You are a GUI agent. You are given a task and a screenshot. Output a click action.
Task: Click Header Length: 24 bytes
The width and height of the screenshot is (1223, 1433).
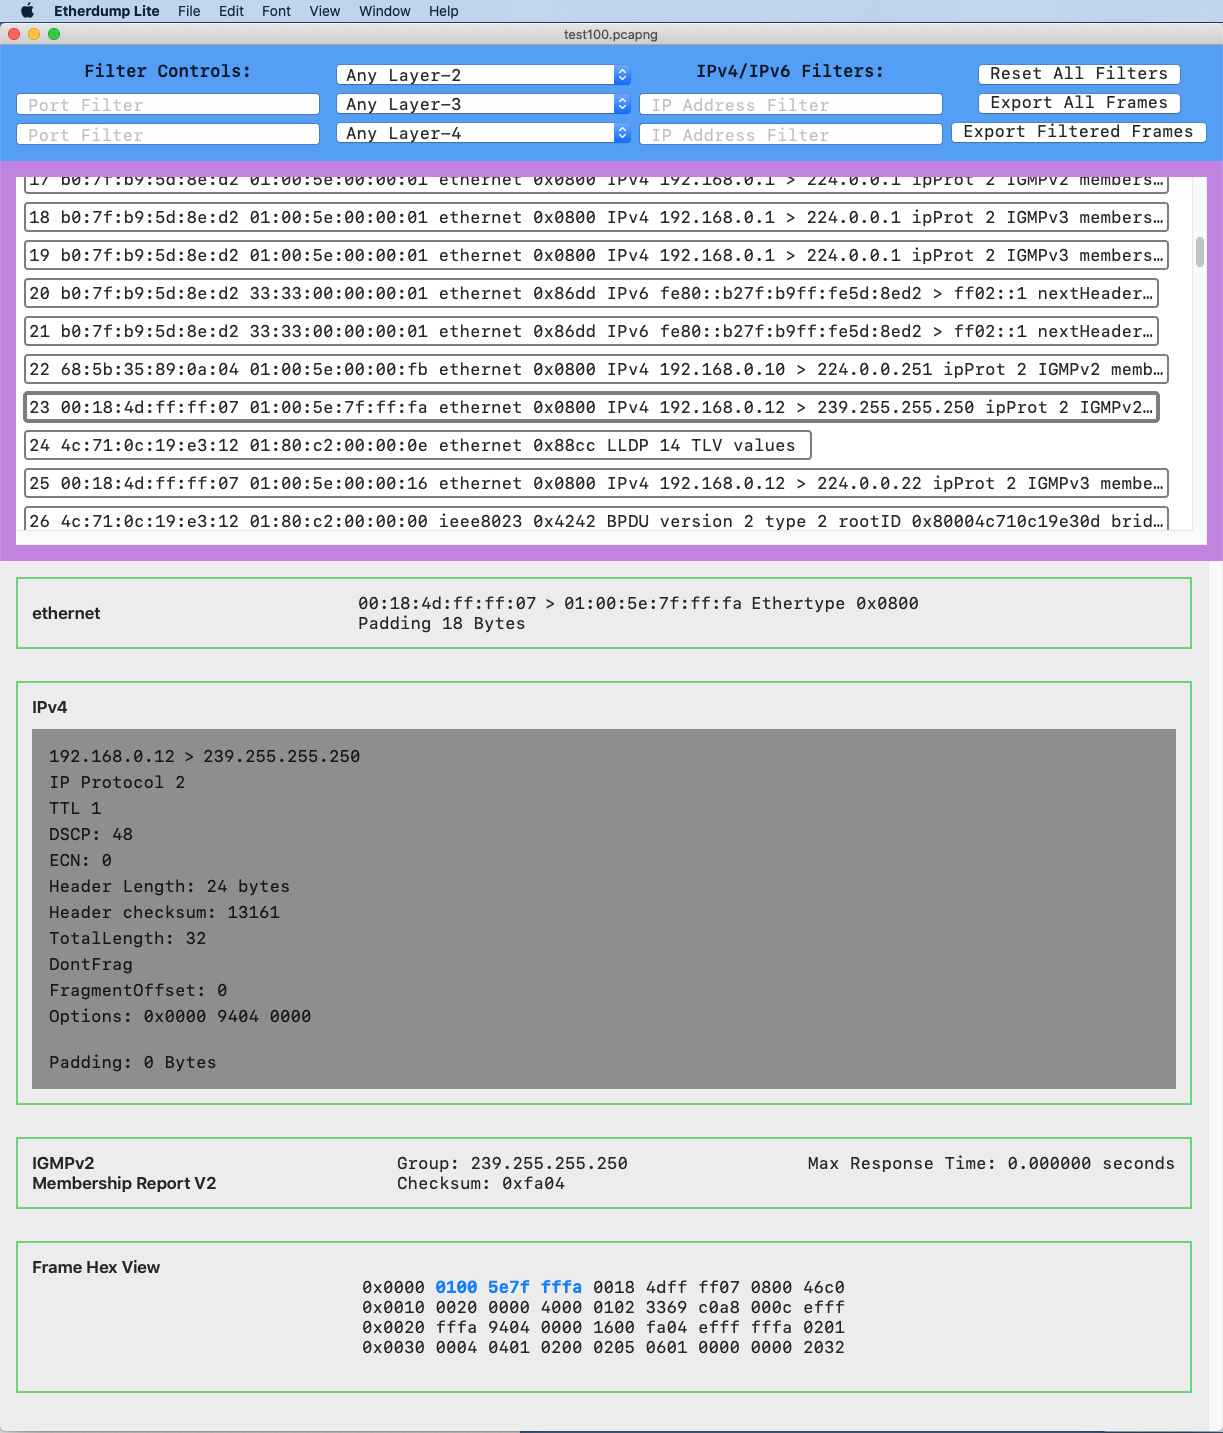click(169, 886)
